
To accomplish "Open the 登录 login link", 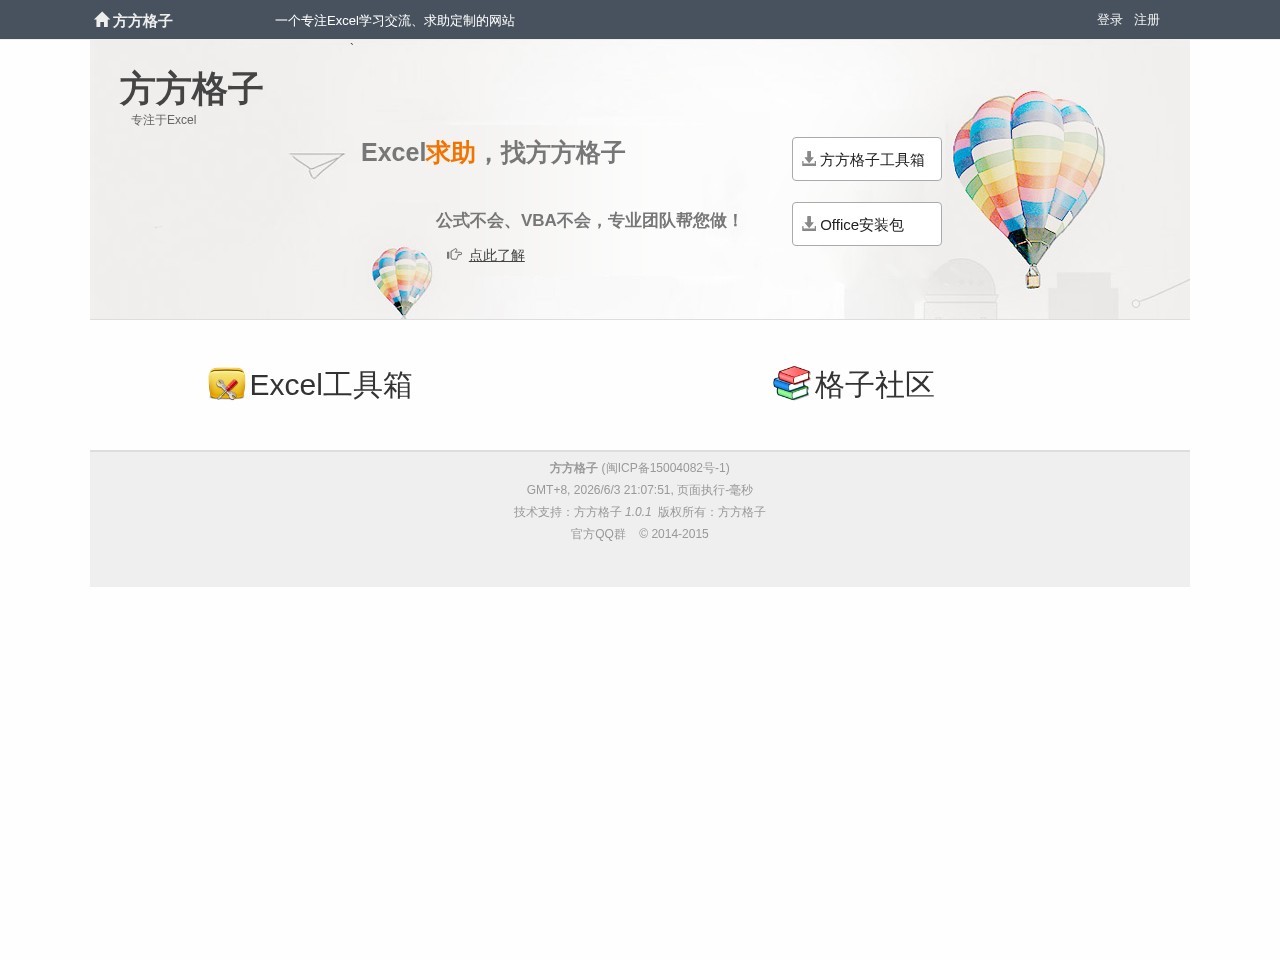I will [1110, 20].
